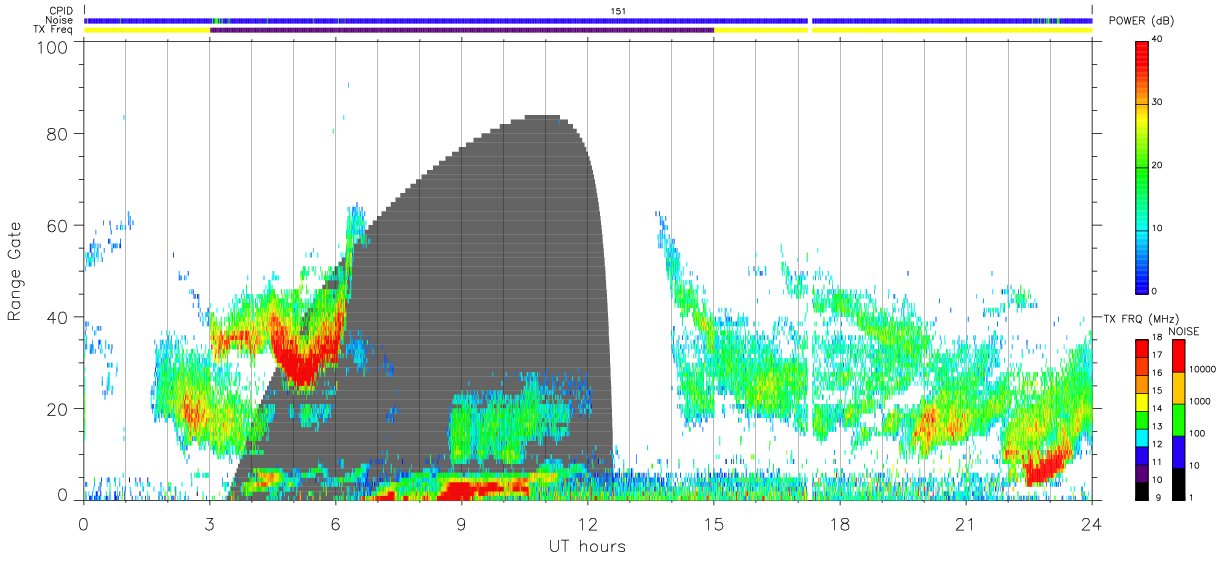Click the purple segment of the TX Freq strip
The width and height of the screenshot is (1228, 567).
462,29
